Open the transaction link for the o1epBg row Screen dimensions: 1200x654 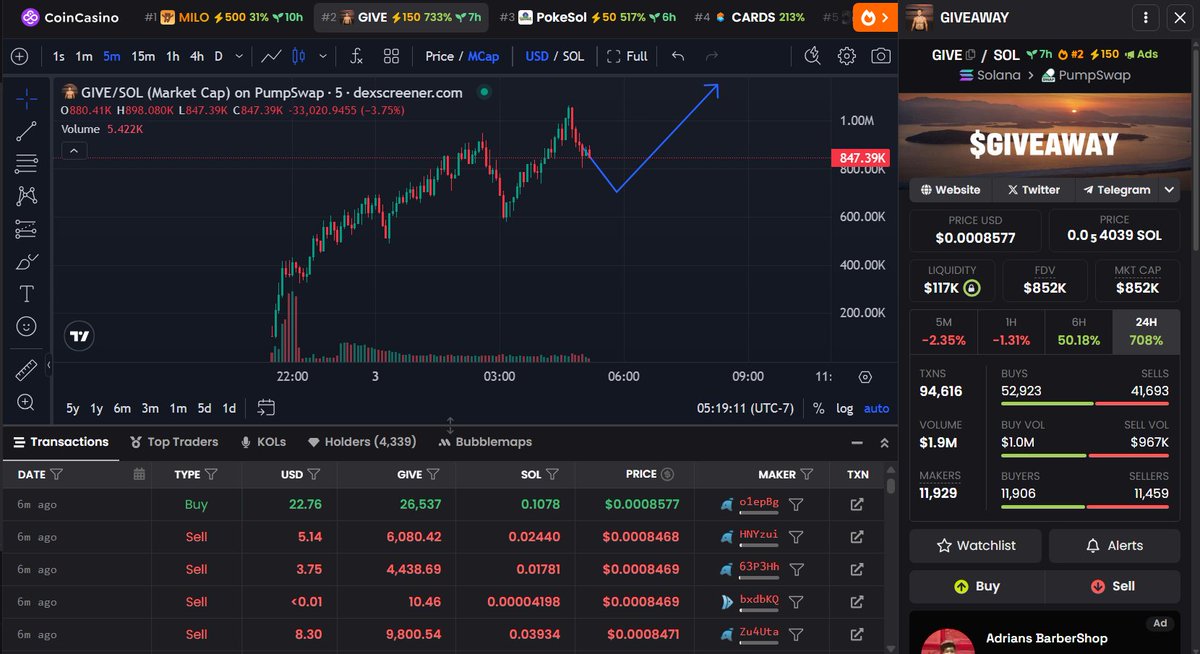click(857, 504)
